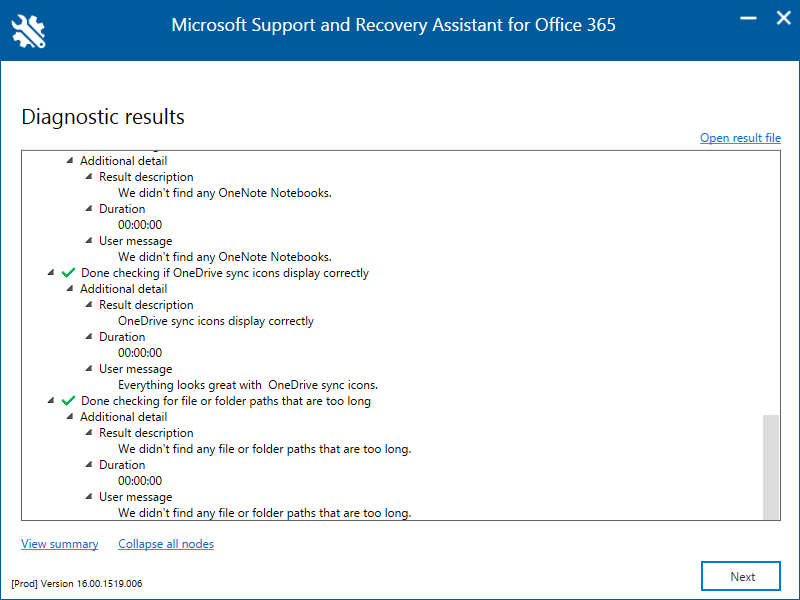Click green checkmark beside file paths too long check
The height and width of the screenshot is (600, 800).
(x=68, y=401)
